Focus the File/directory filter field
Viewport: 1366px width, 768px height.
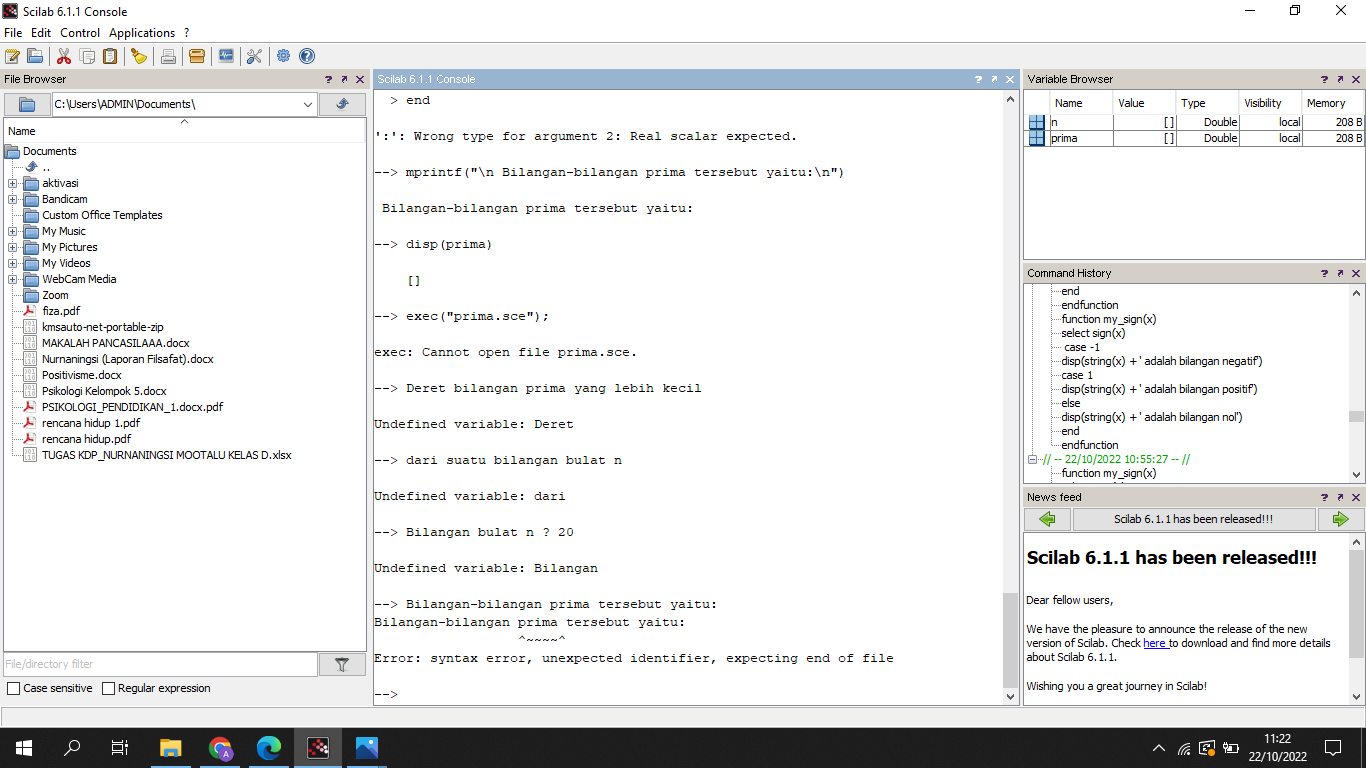(160, 664)
